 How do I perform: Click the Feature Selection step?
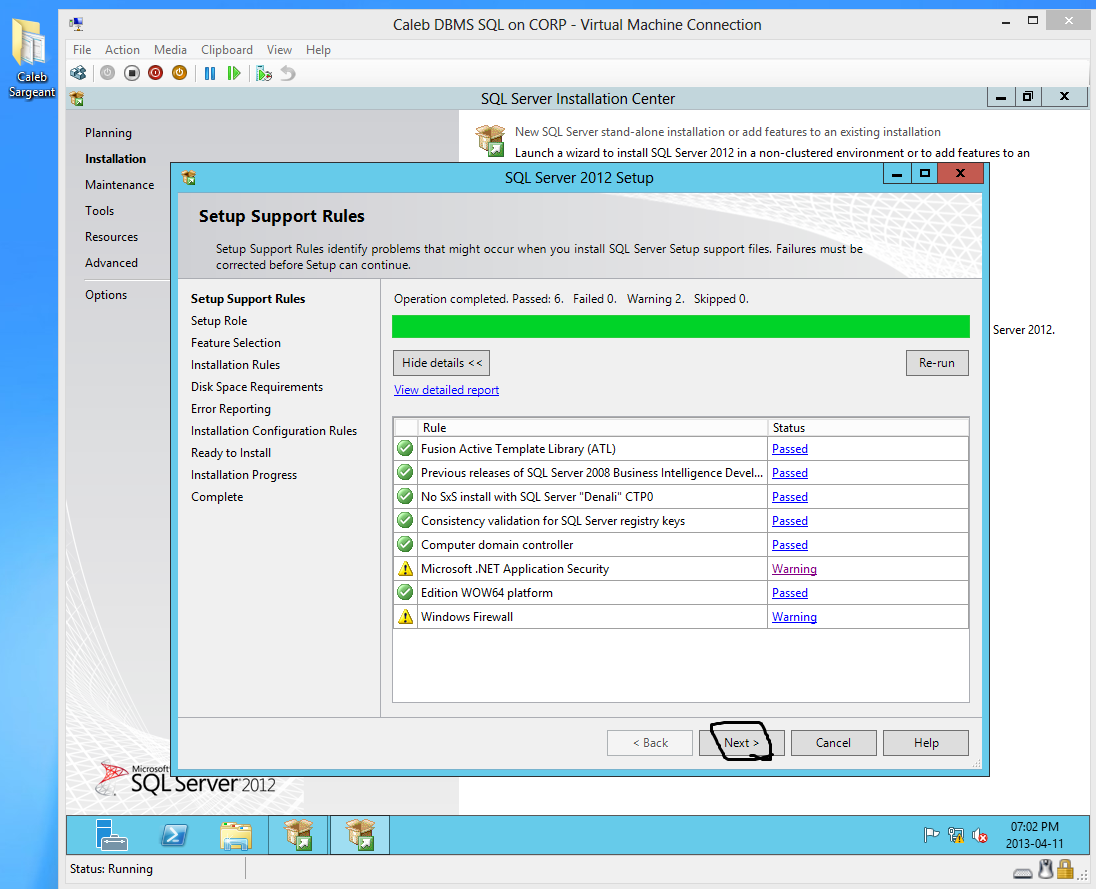[236, 342]
